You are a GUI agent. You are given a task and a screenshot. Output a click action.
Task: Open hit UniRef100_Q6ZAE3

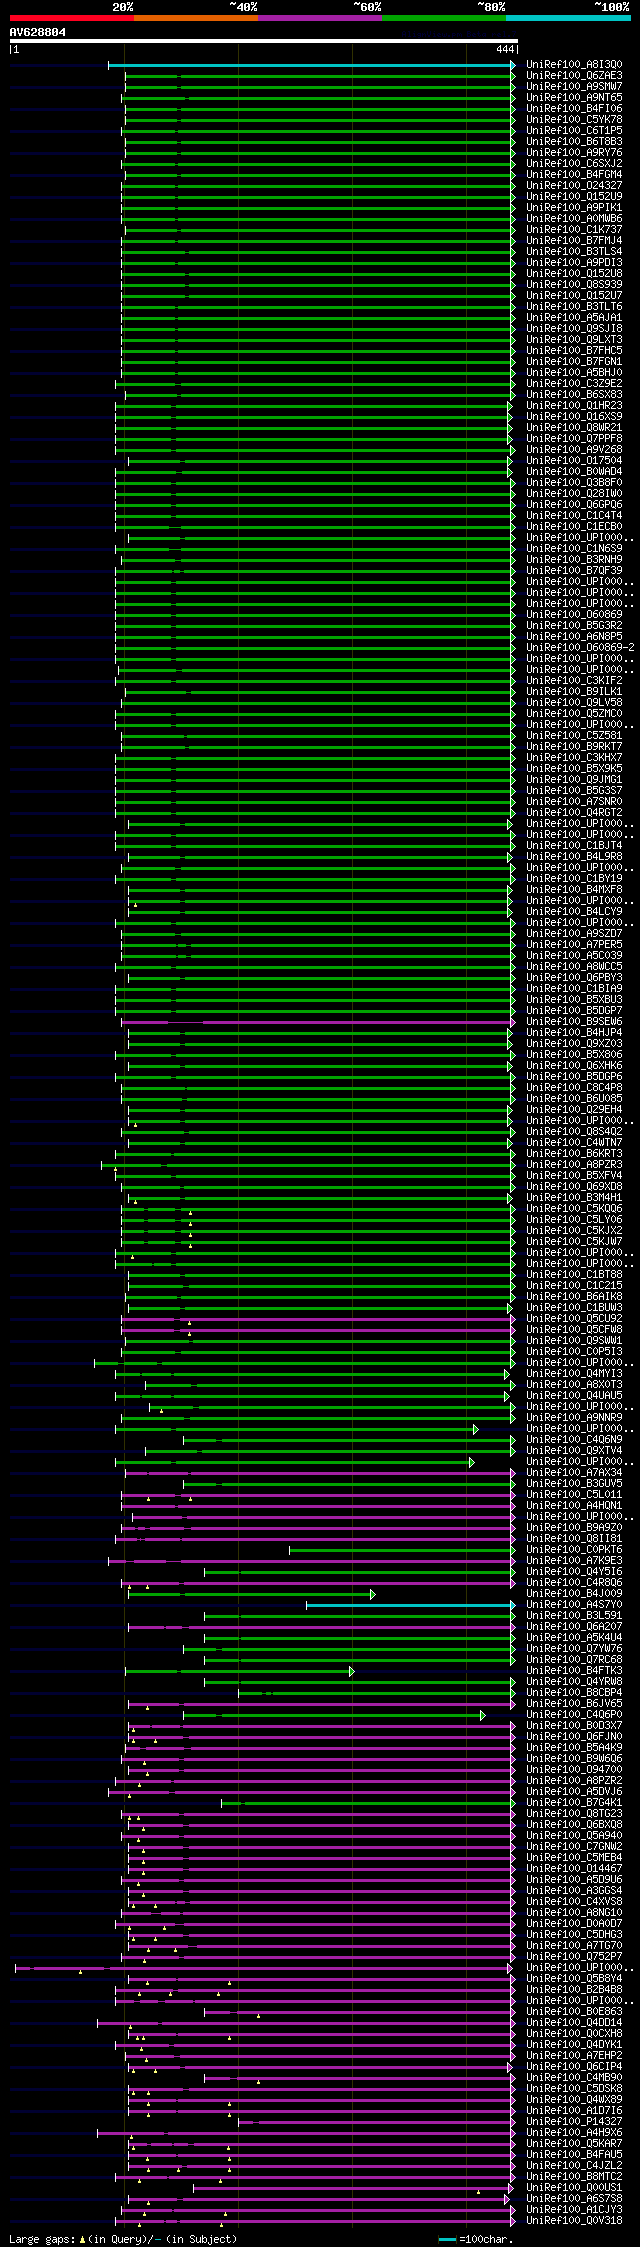tap(574, 76)
